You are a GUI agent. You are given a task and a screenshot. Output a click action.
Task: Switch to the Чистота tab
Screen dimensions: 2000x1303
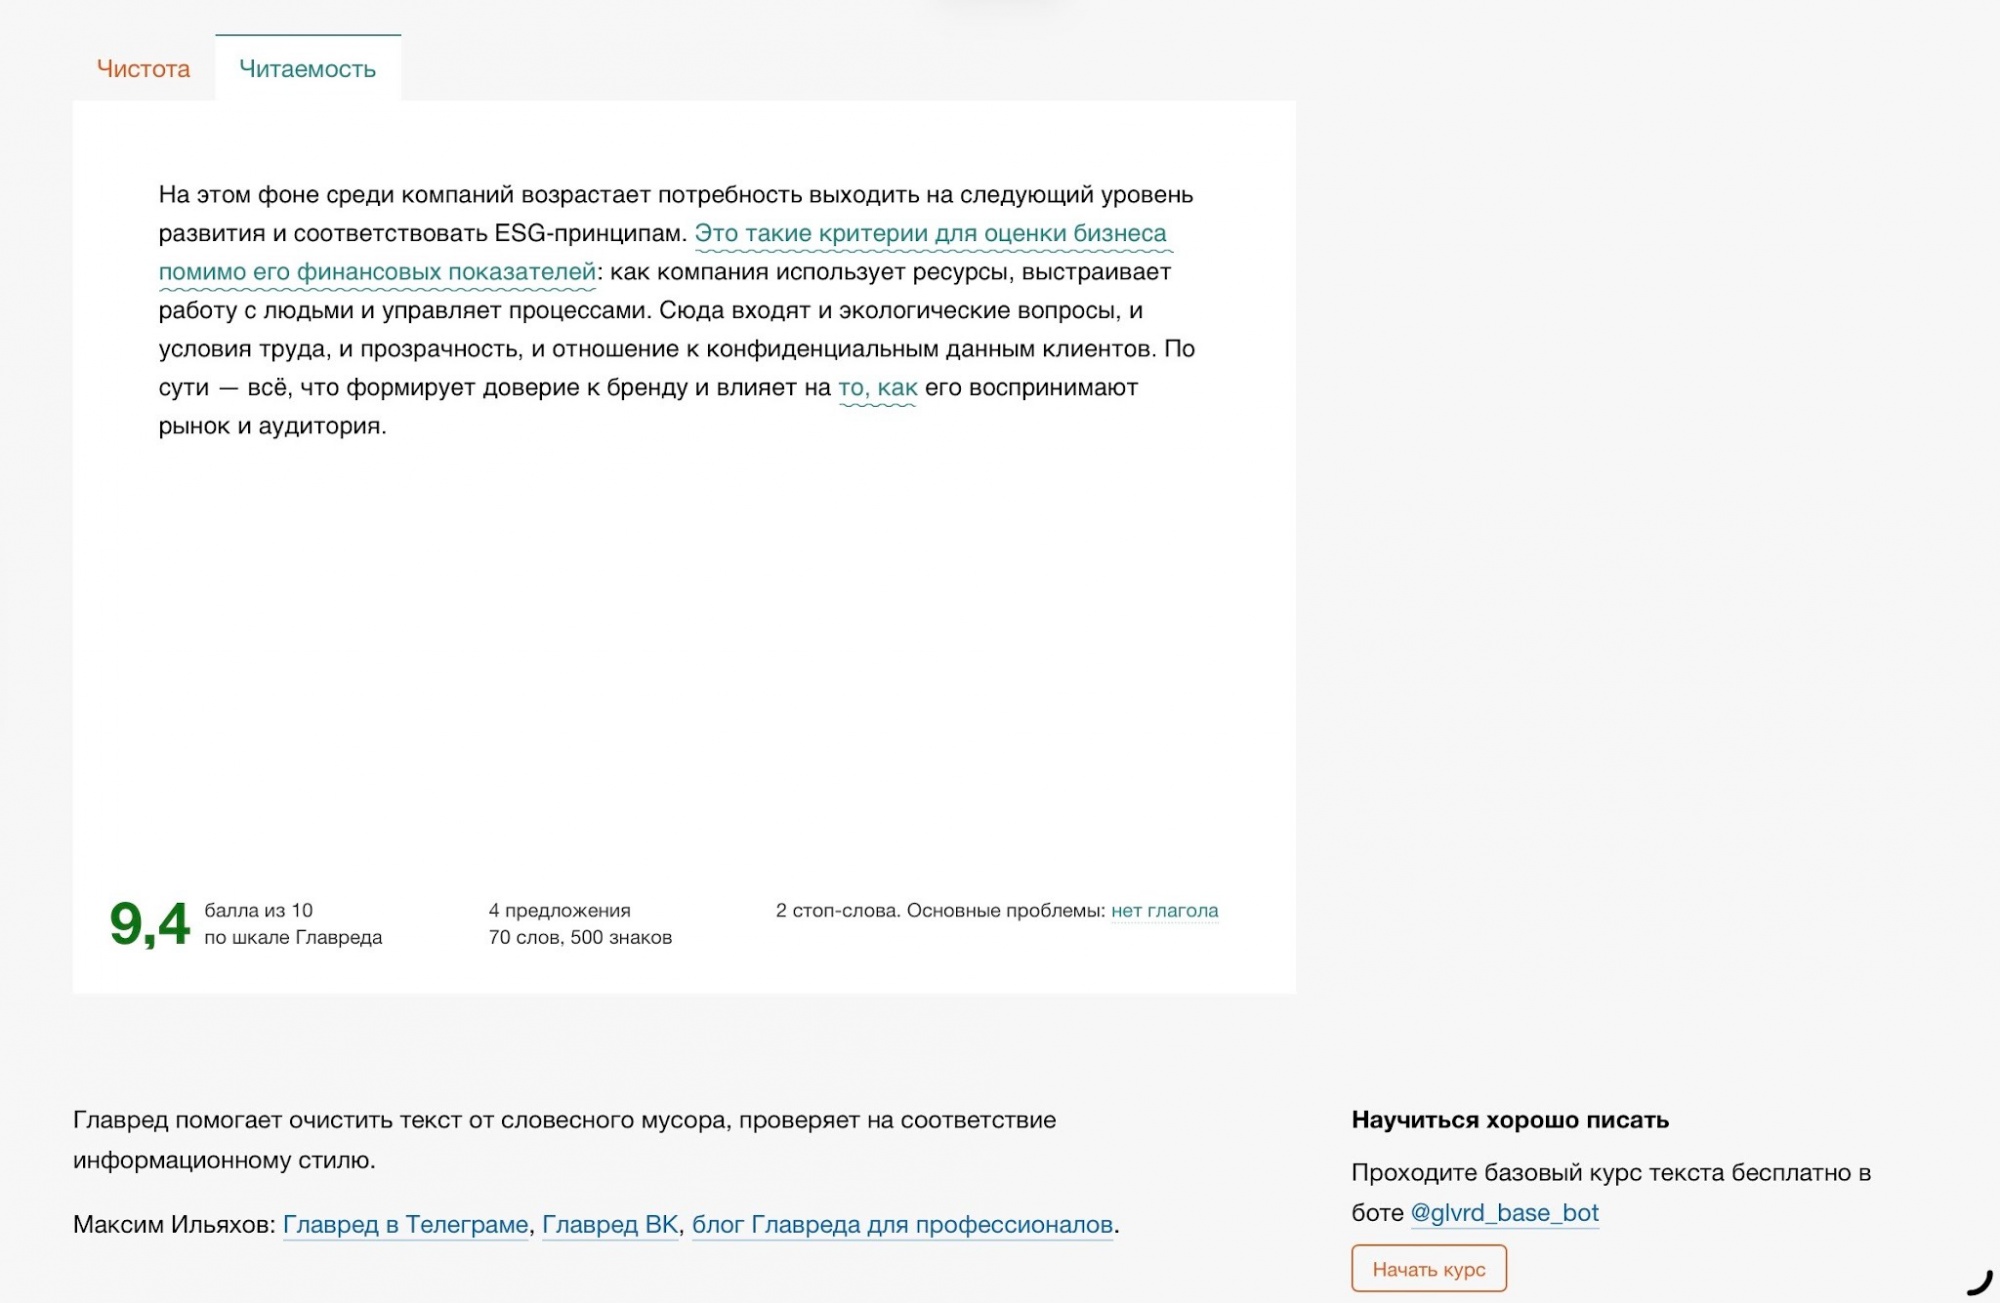click(x=143, y=69)
